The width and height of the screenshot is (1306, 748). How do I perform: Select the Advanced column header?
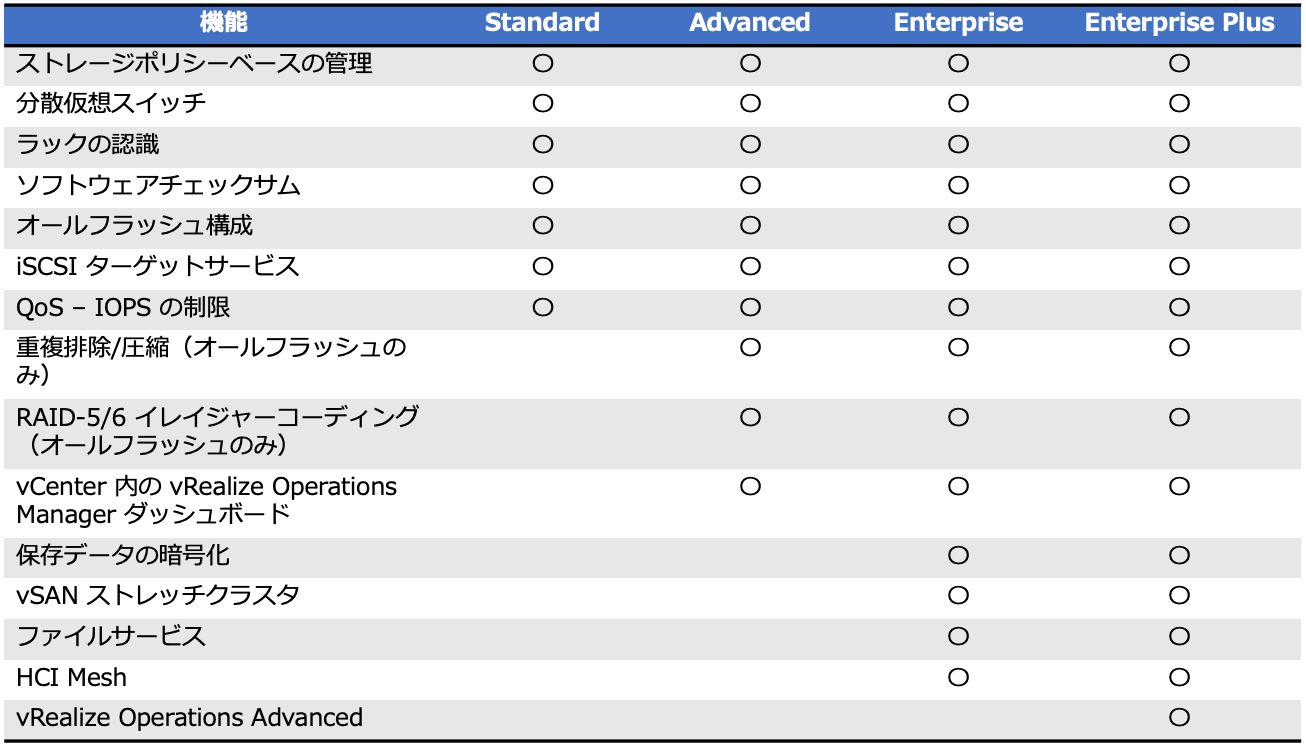tap(750, 23)
